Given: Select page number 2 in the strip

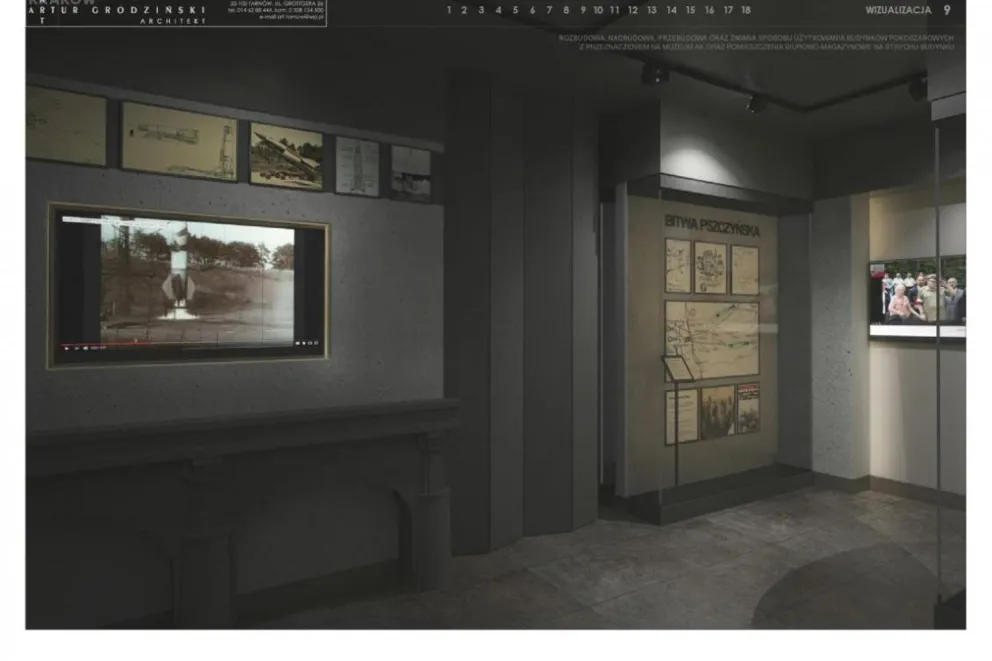Looking at the screenshot, I should click(464, 10).
